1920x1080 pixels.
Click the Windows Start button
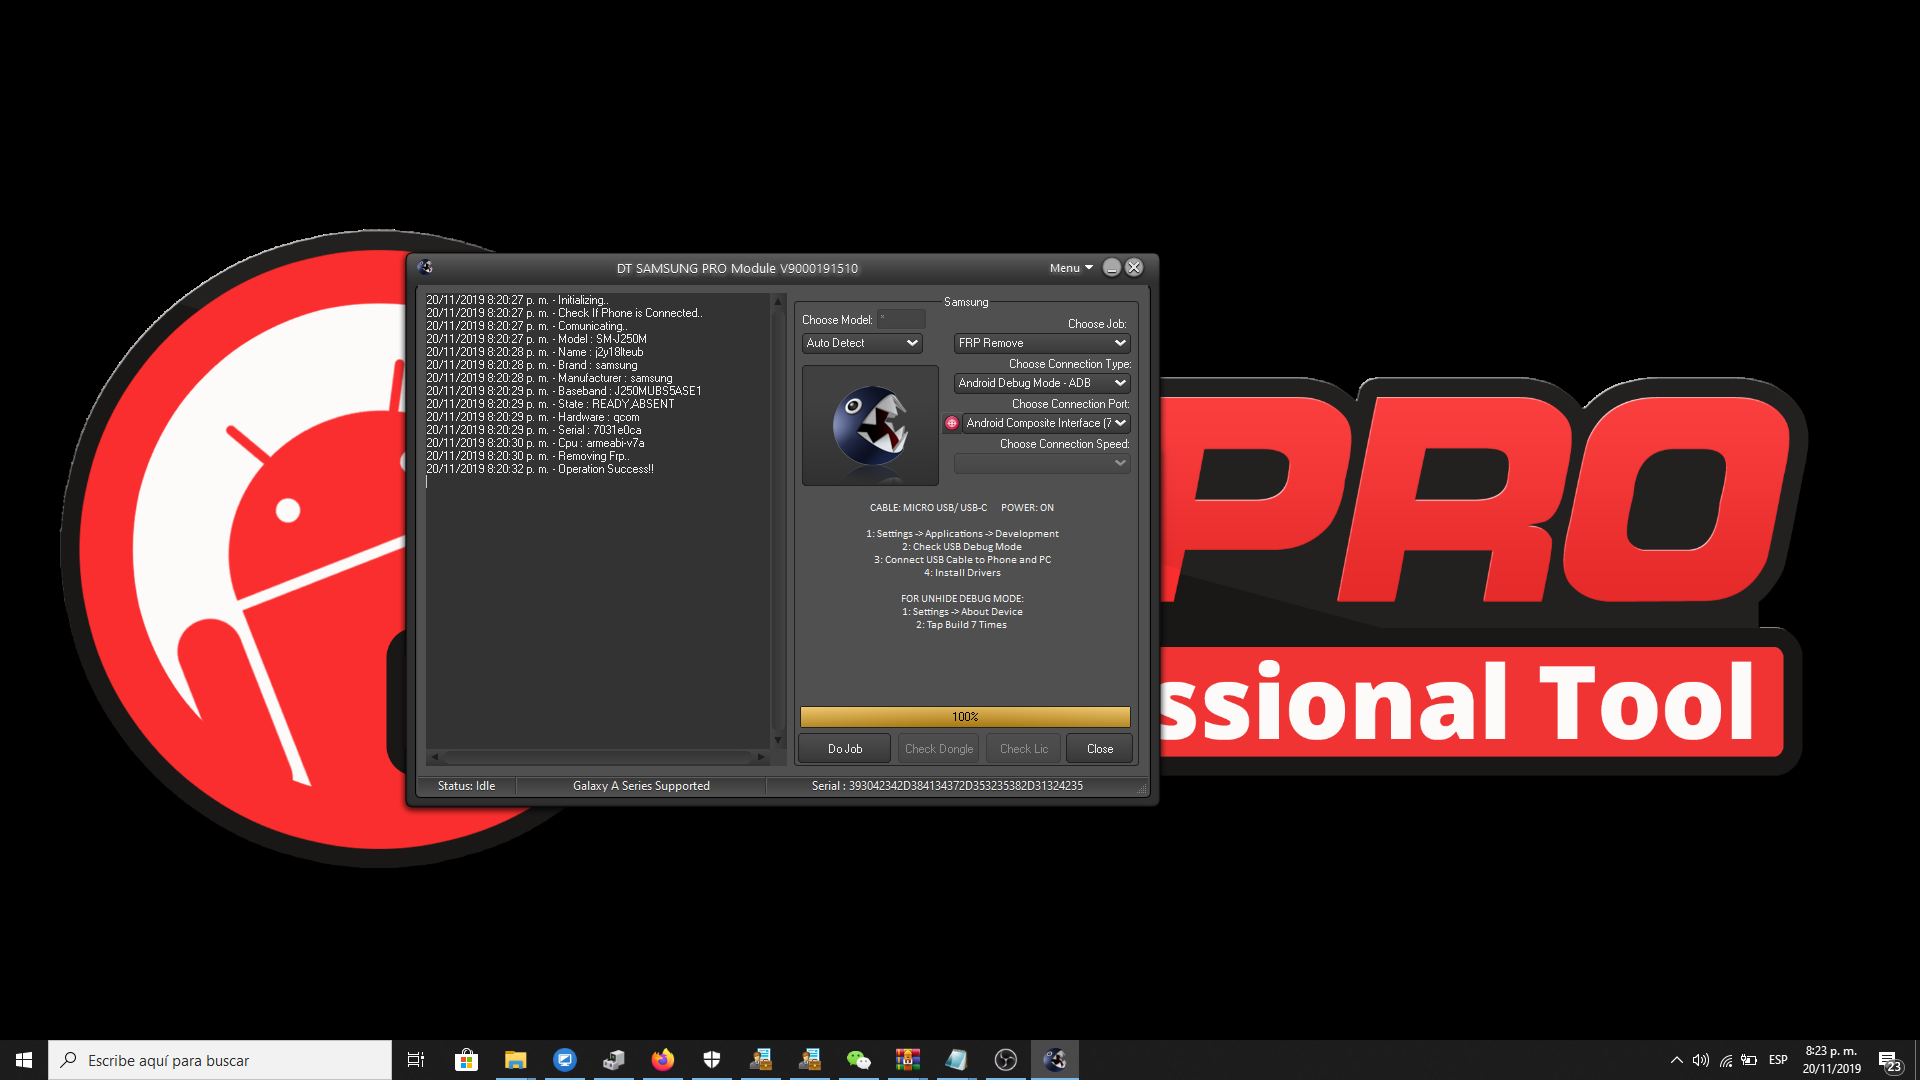coord(24,1060)
